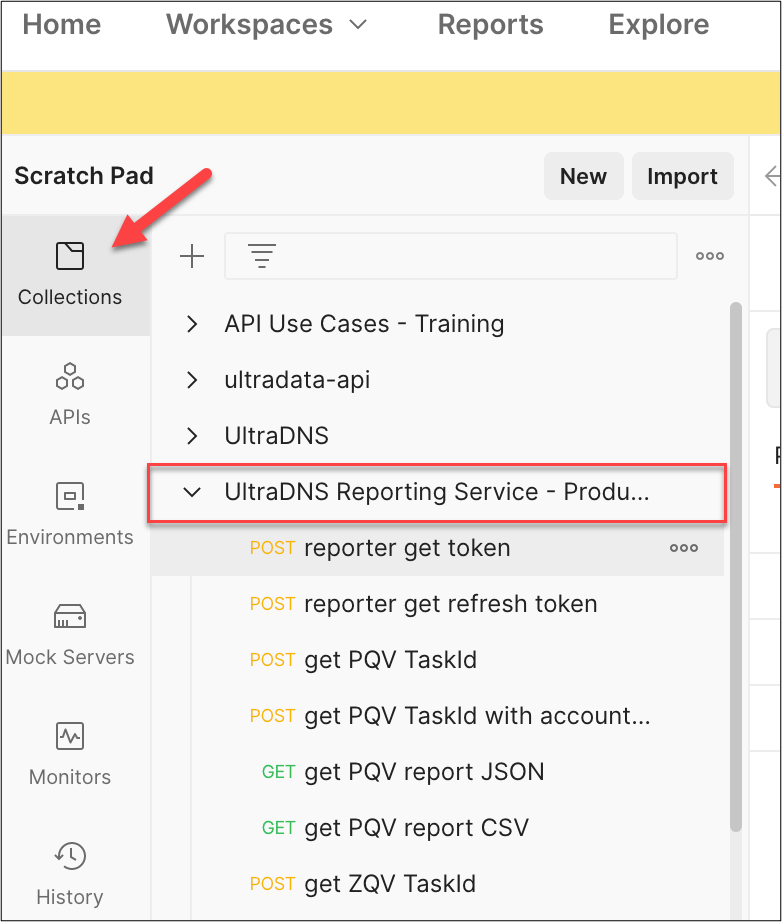Click UltraDNS Reporting Service - Produ... name
The height and width of the screenshot is (922, 782).
tap(437, 492)
